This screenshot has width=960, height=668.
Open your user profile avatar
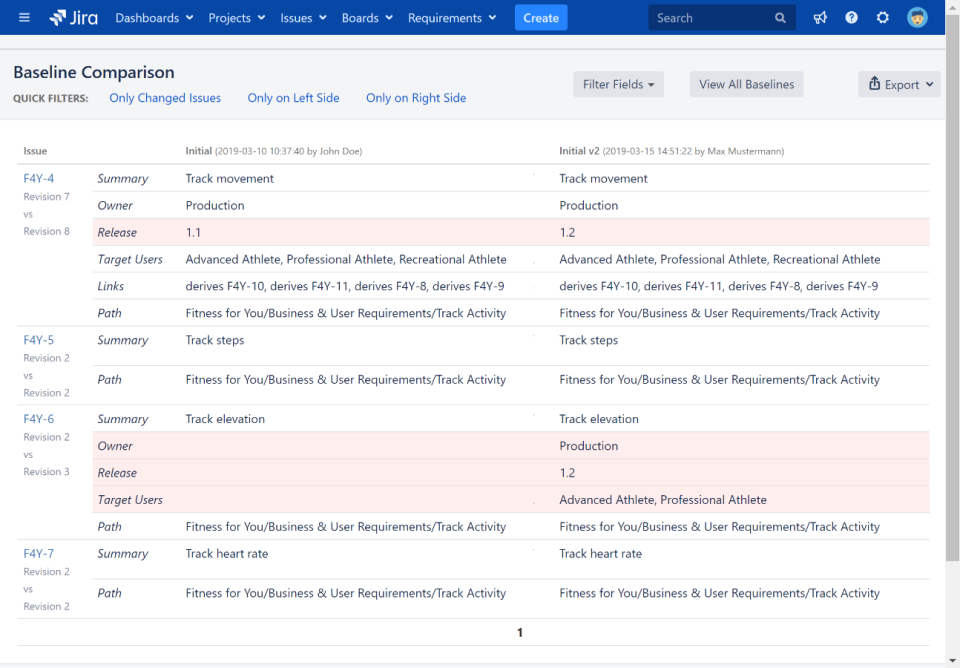click(x=917, y=17)
